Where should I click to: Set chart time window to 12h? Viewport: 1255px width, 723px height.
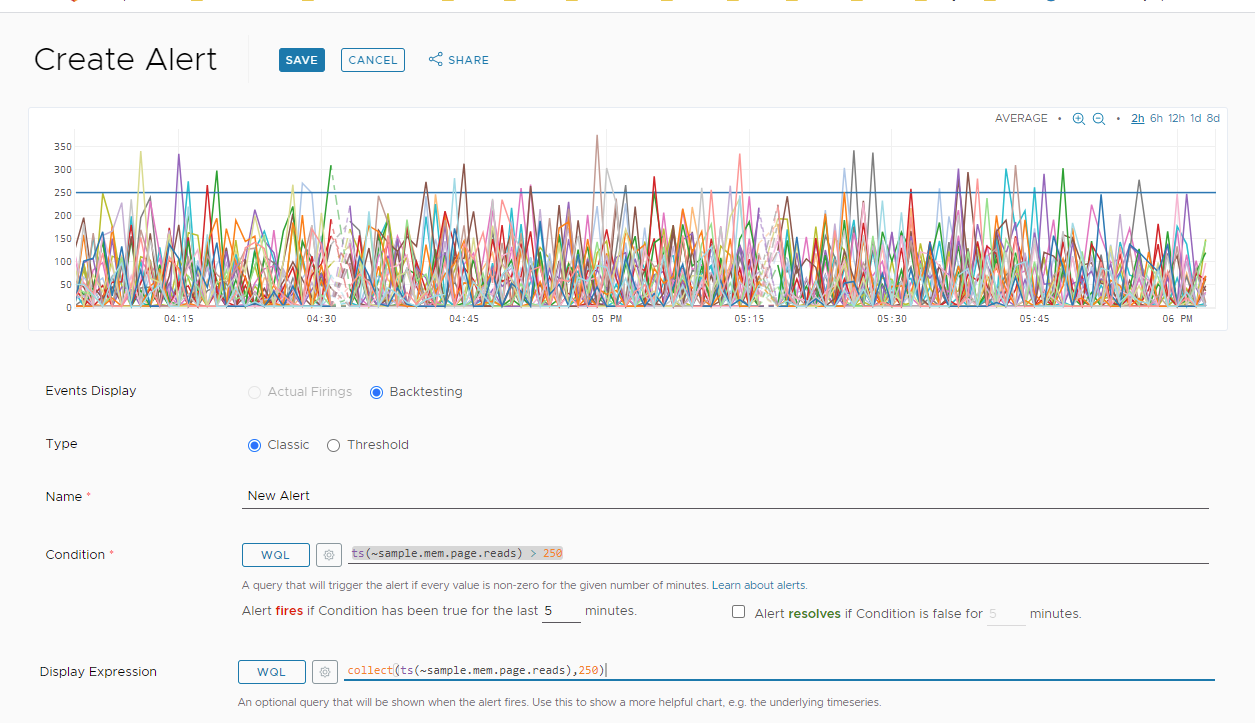[x=1176, y=118]
